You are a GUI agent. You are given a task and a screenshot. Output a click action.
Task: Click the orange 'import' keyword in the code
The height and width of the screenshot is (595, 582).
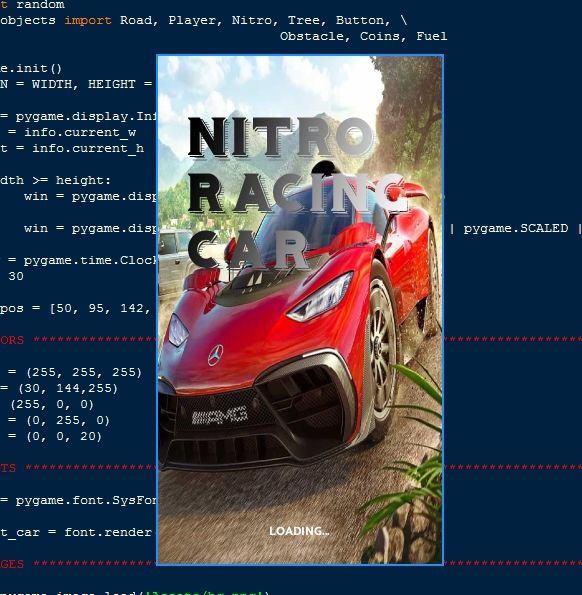point(88,20)
